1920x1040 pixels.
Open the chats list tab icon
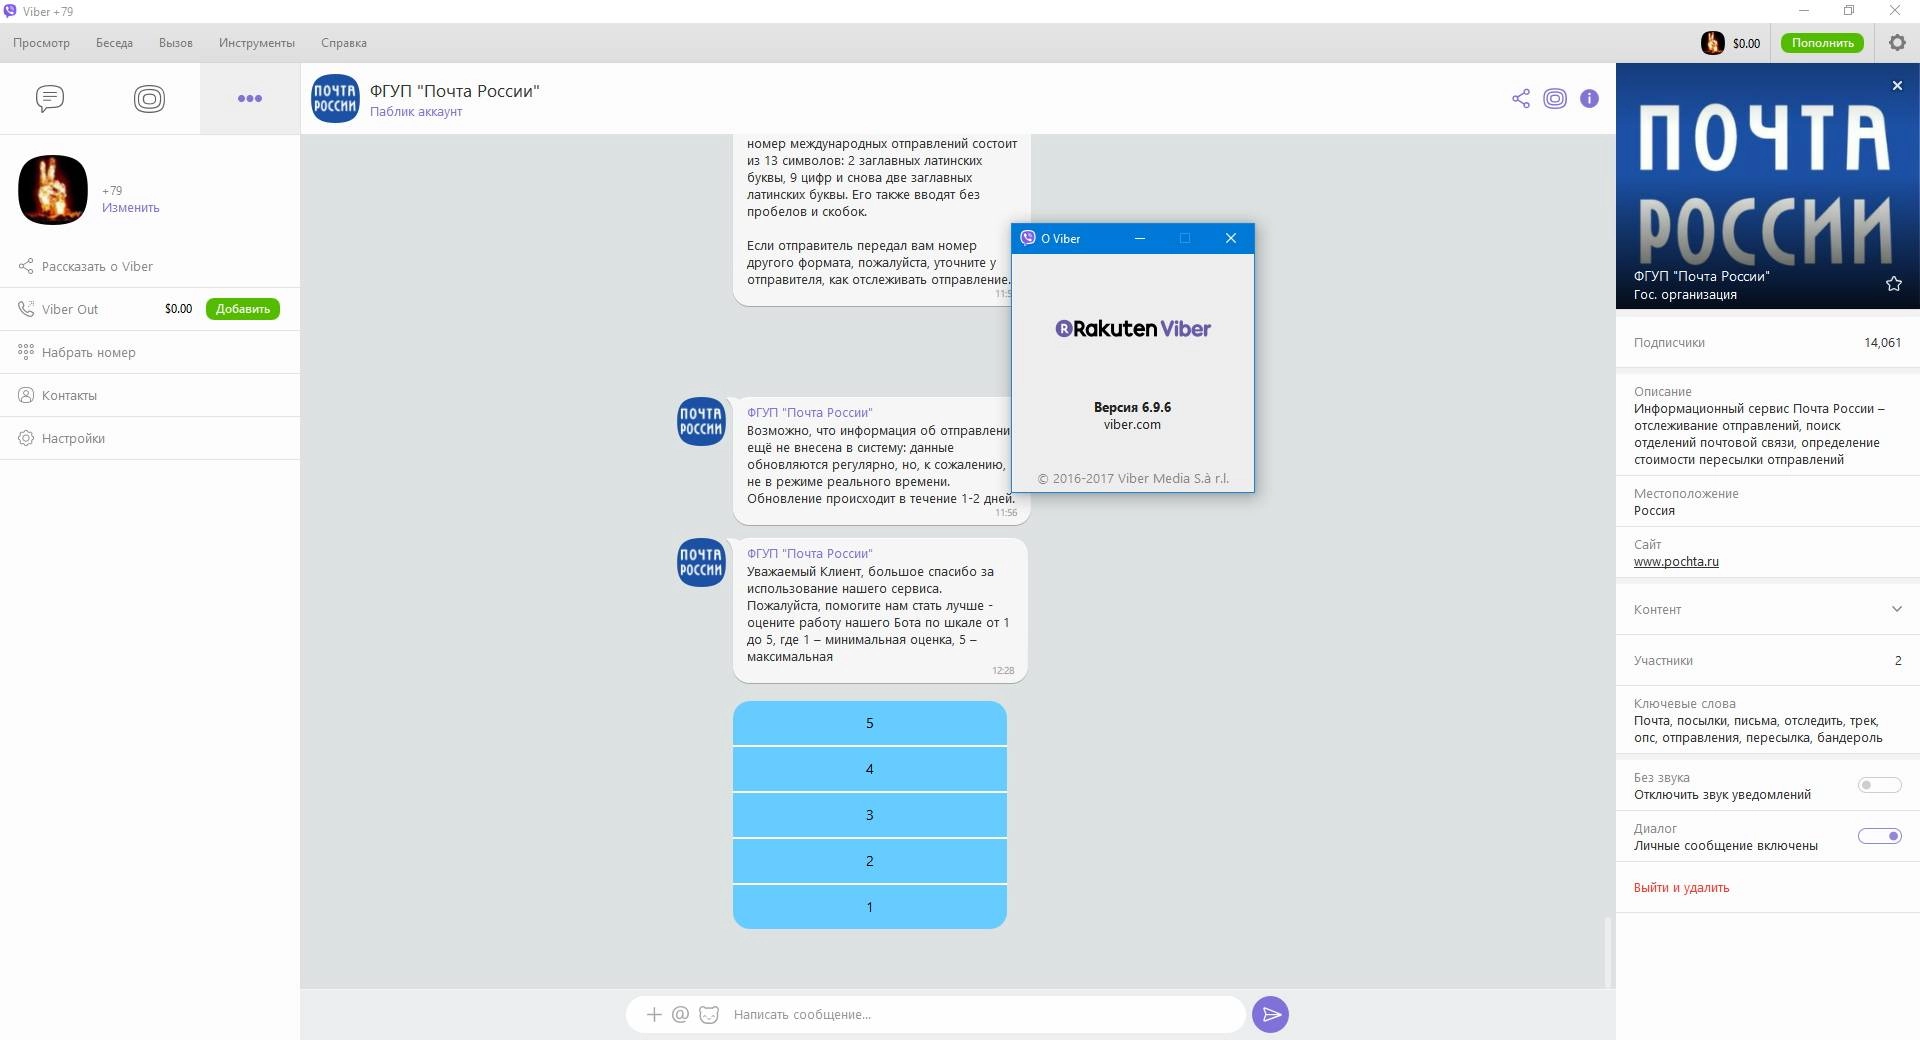(50, 98)
